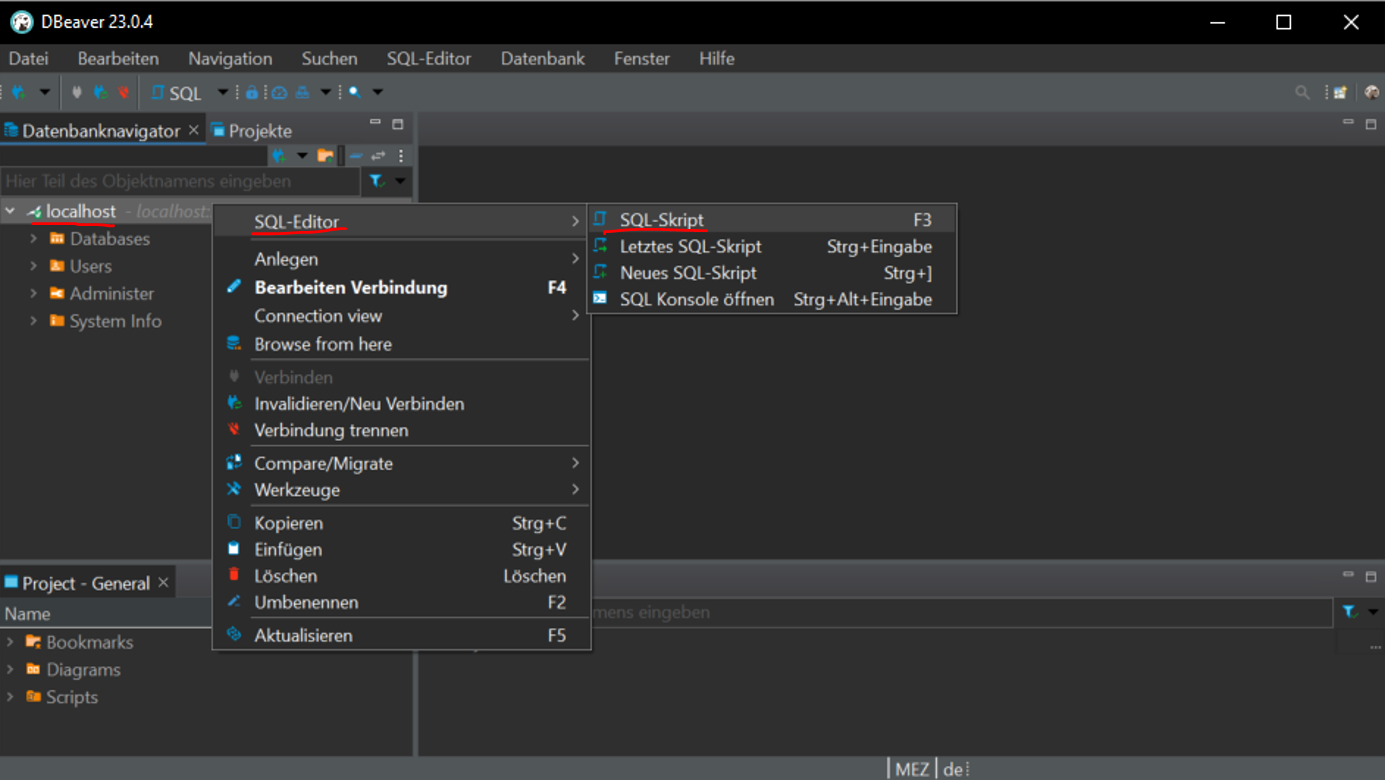Toggle the filter funnel in Project panel
Viewport: 1385px width, 780px height.
[1350, 611]
